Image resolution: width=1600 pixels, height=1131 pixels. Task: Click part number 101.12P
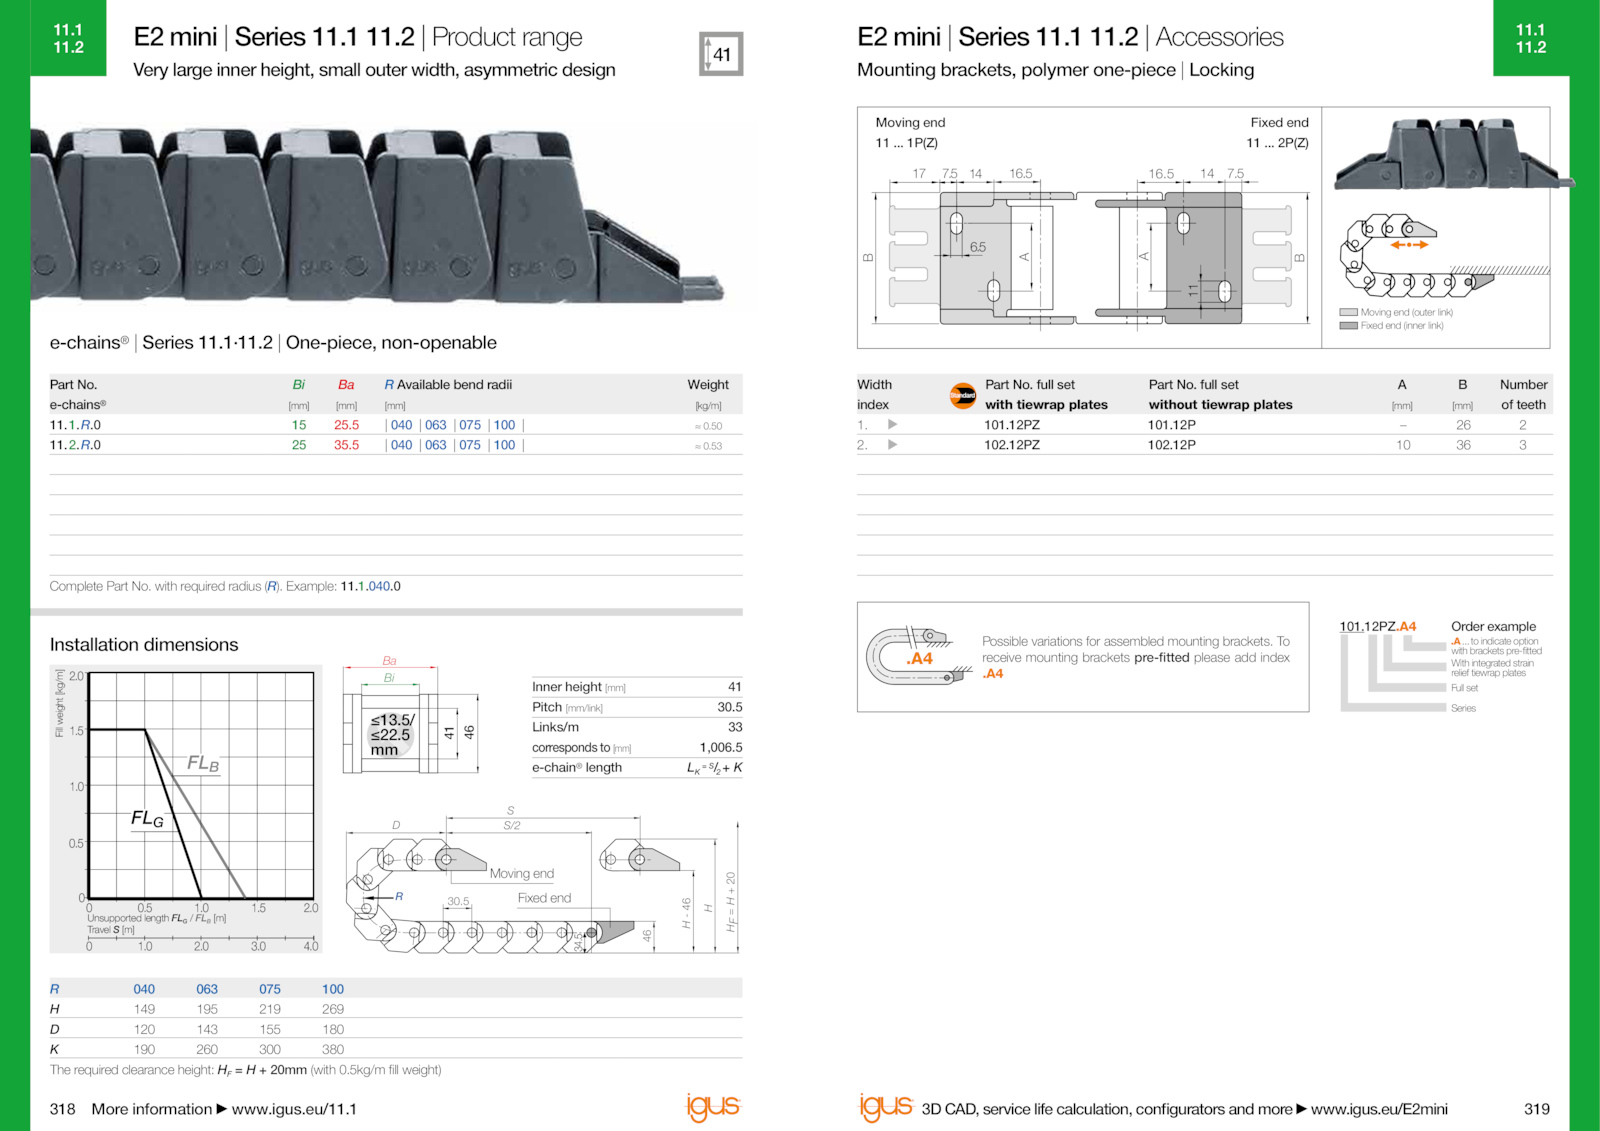(x=1172, y=425)
